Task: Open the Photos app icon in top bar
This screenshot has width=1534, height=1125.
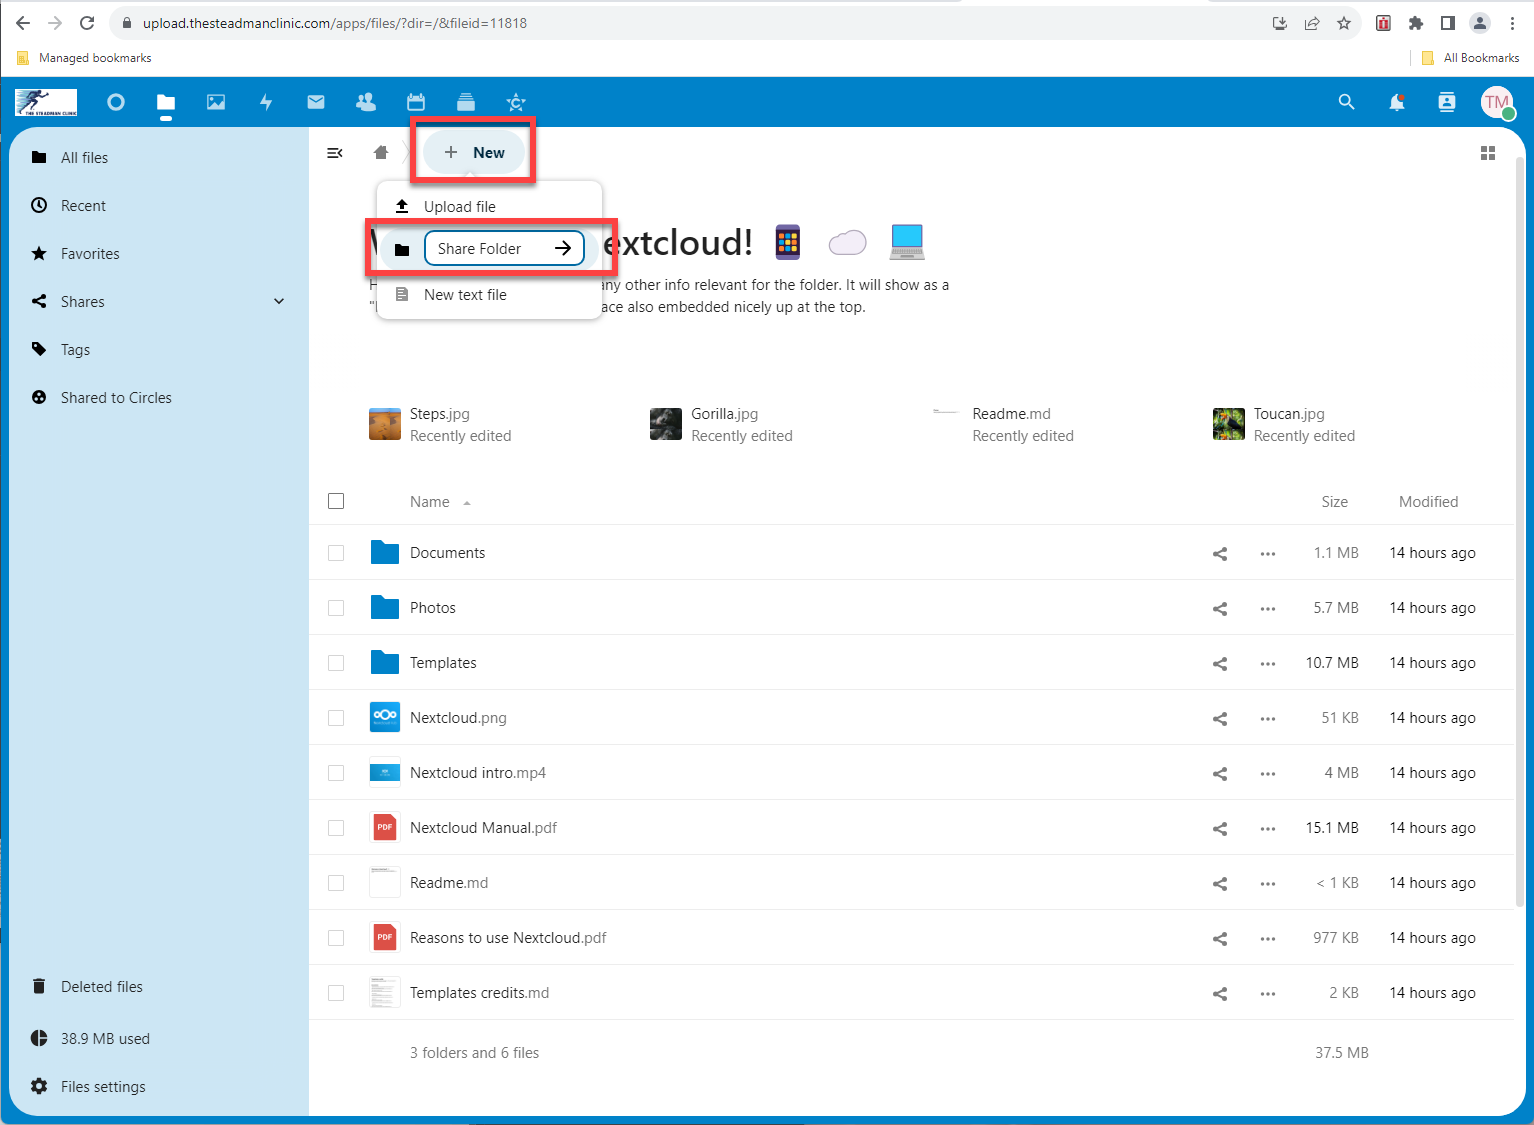Action: [216, 102]
